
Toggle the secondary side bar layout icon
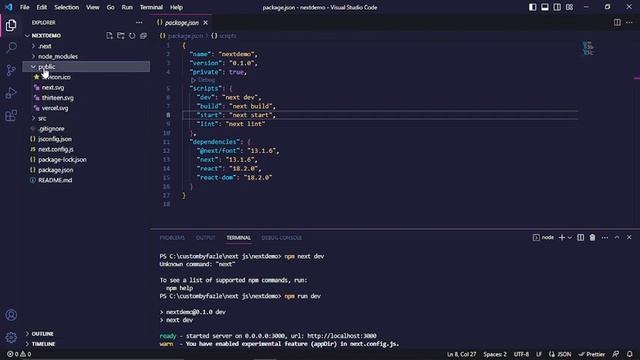557,7
